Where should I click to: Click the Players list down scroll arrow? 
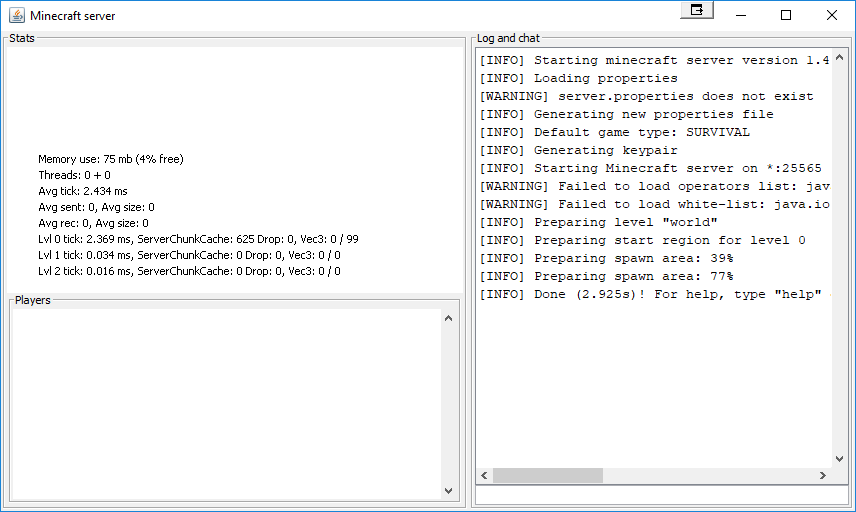click(449, 491)
